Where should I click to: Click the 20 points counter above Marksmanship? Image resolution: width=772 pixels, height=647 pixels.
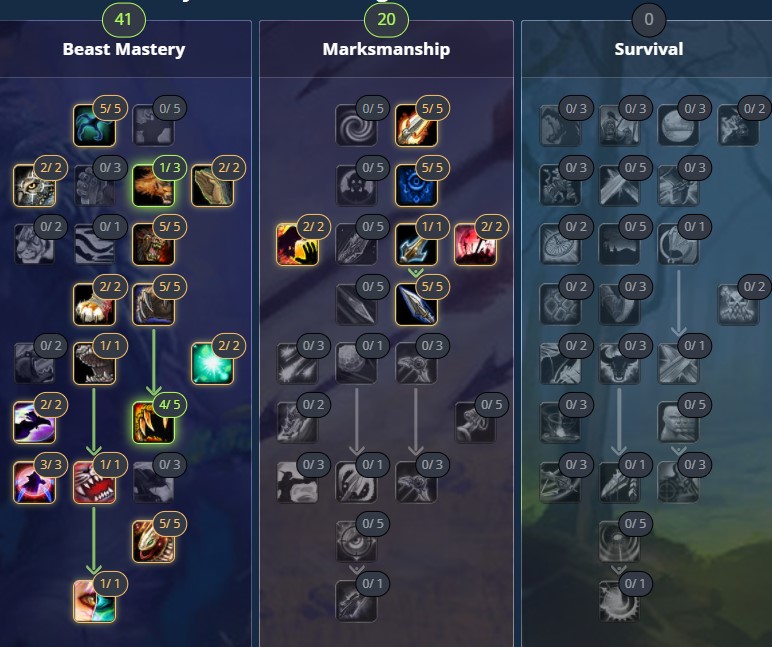(386, 20)
